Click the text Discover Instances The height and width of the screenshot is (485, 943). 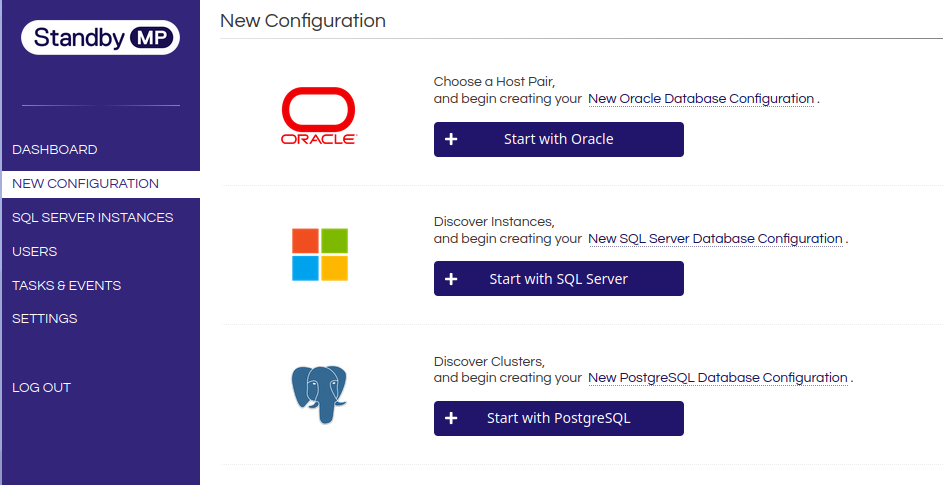coord(494,221)
